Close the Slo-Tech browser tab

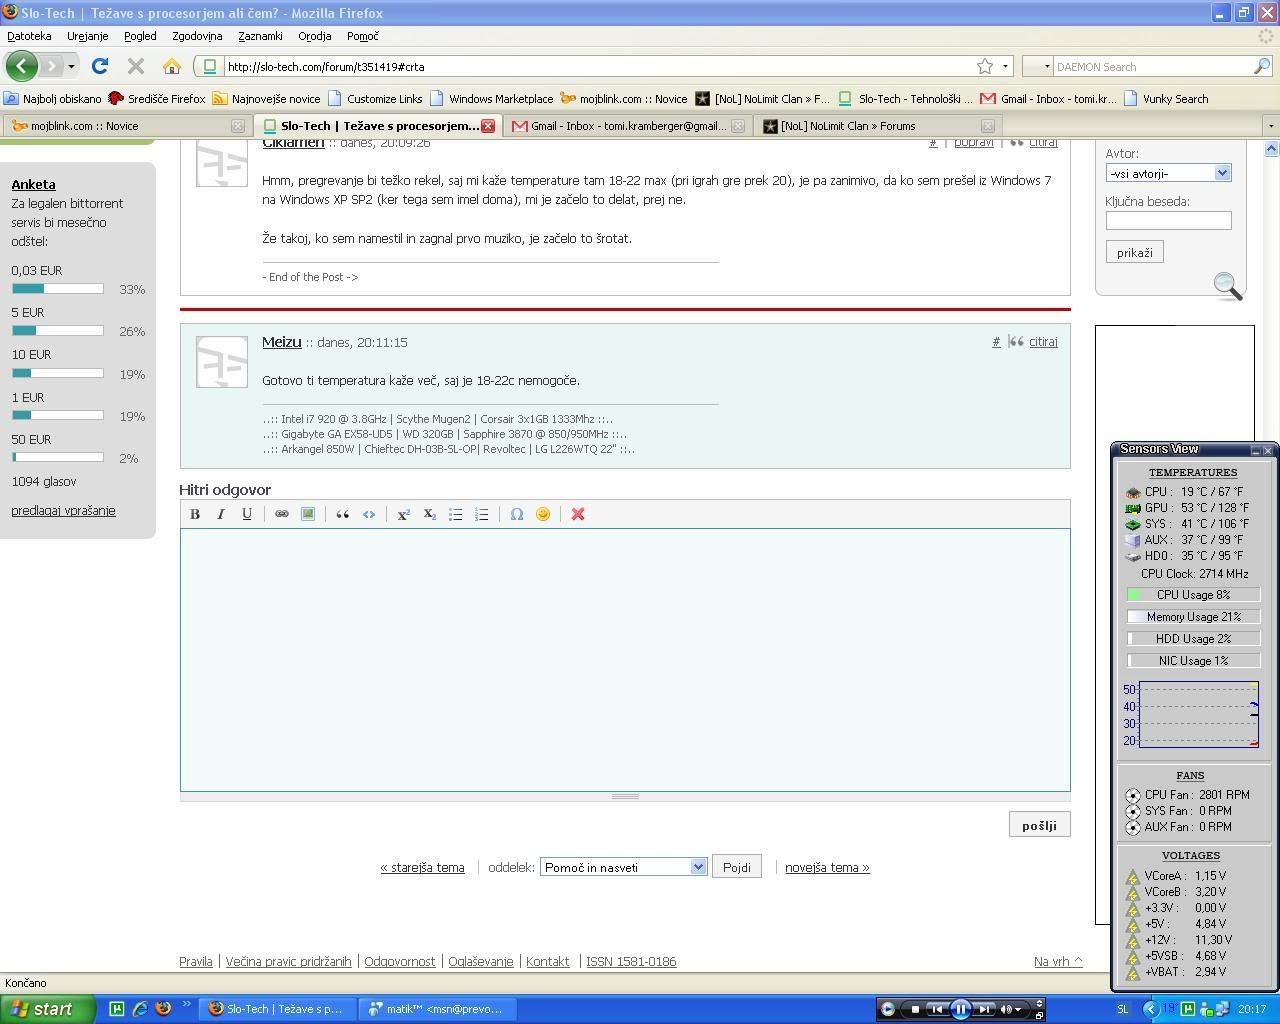[x=488, y=126]
